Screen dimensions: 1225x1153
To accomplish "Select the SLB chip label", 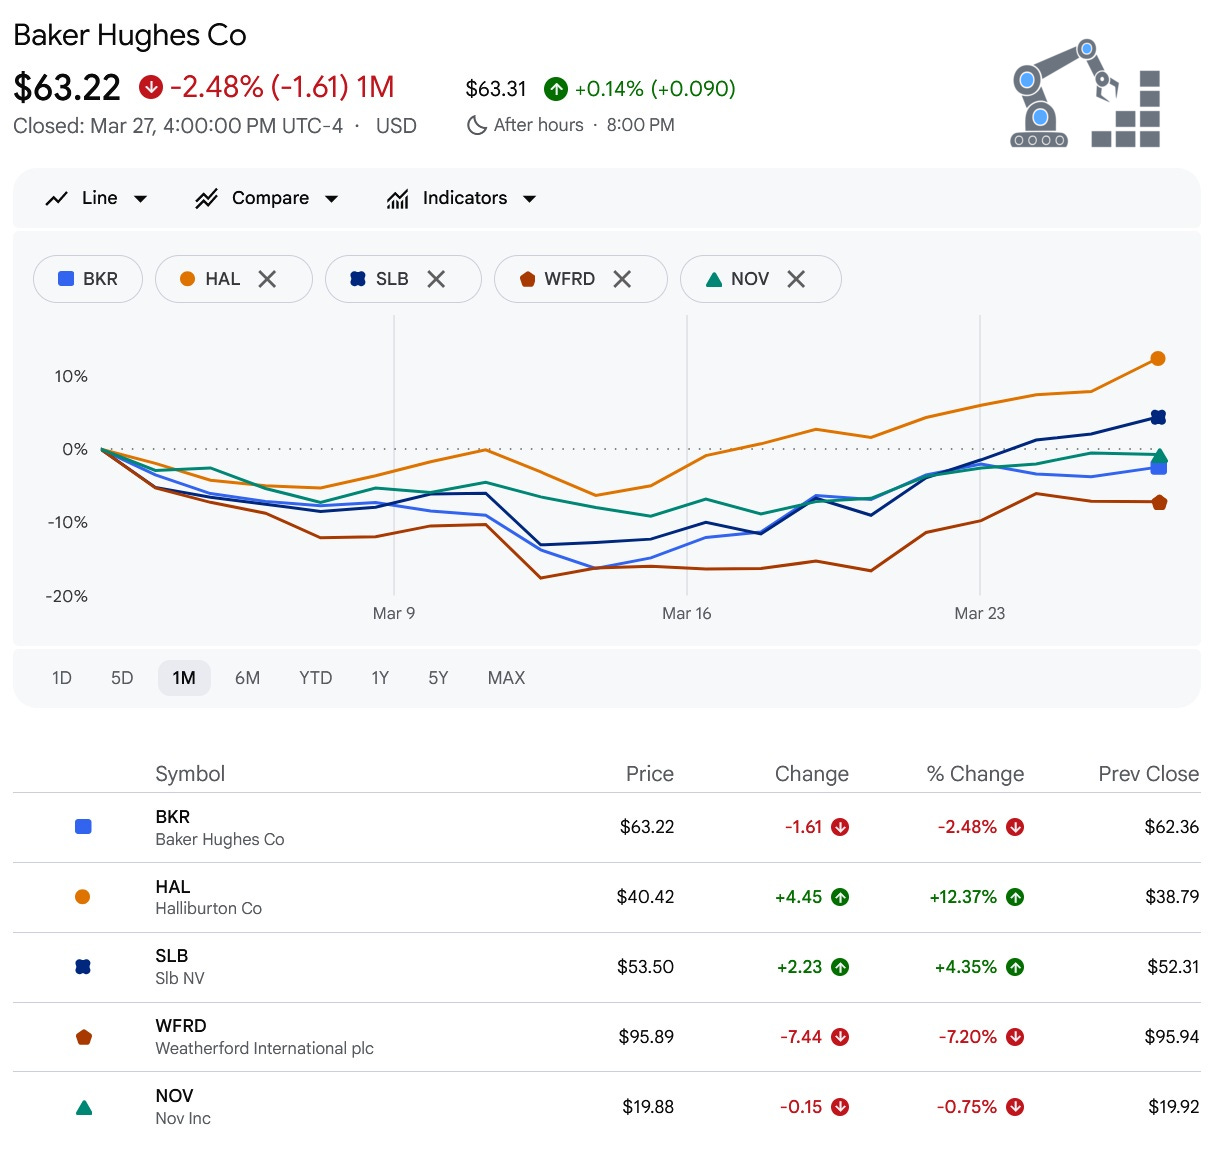I will coord(392,279).
